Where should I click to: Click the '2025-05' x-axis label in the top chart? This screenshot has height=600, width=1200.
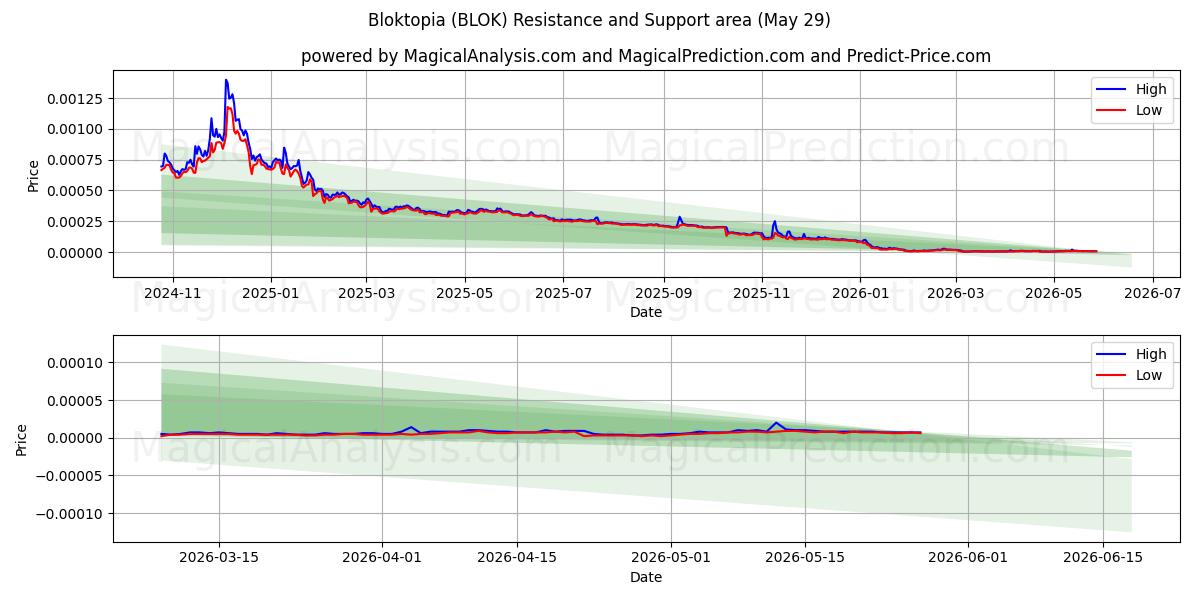coord(464,293)
